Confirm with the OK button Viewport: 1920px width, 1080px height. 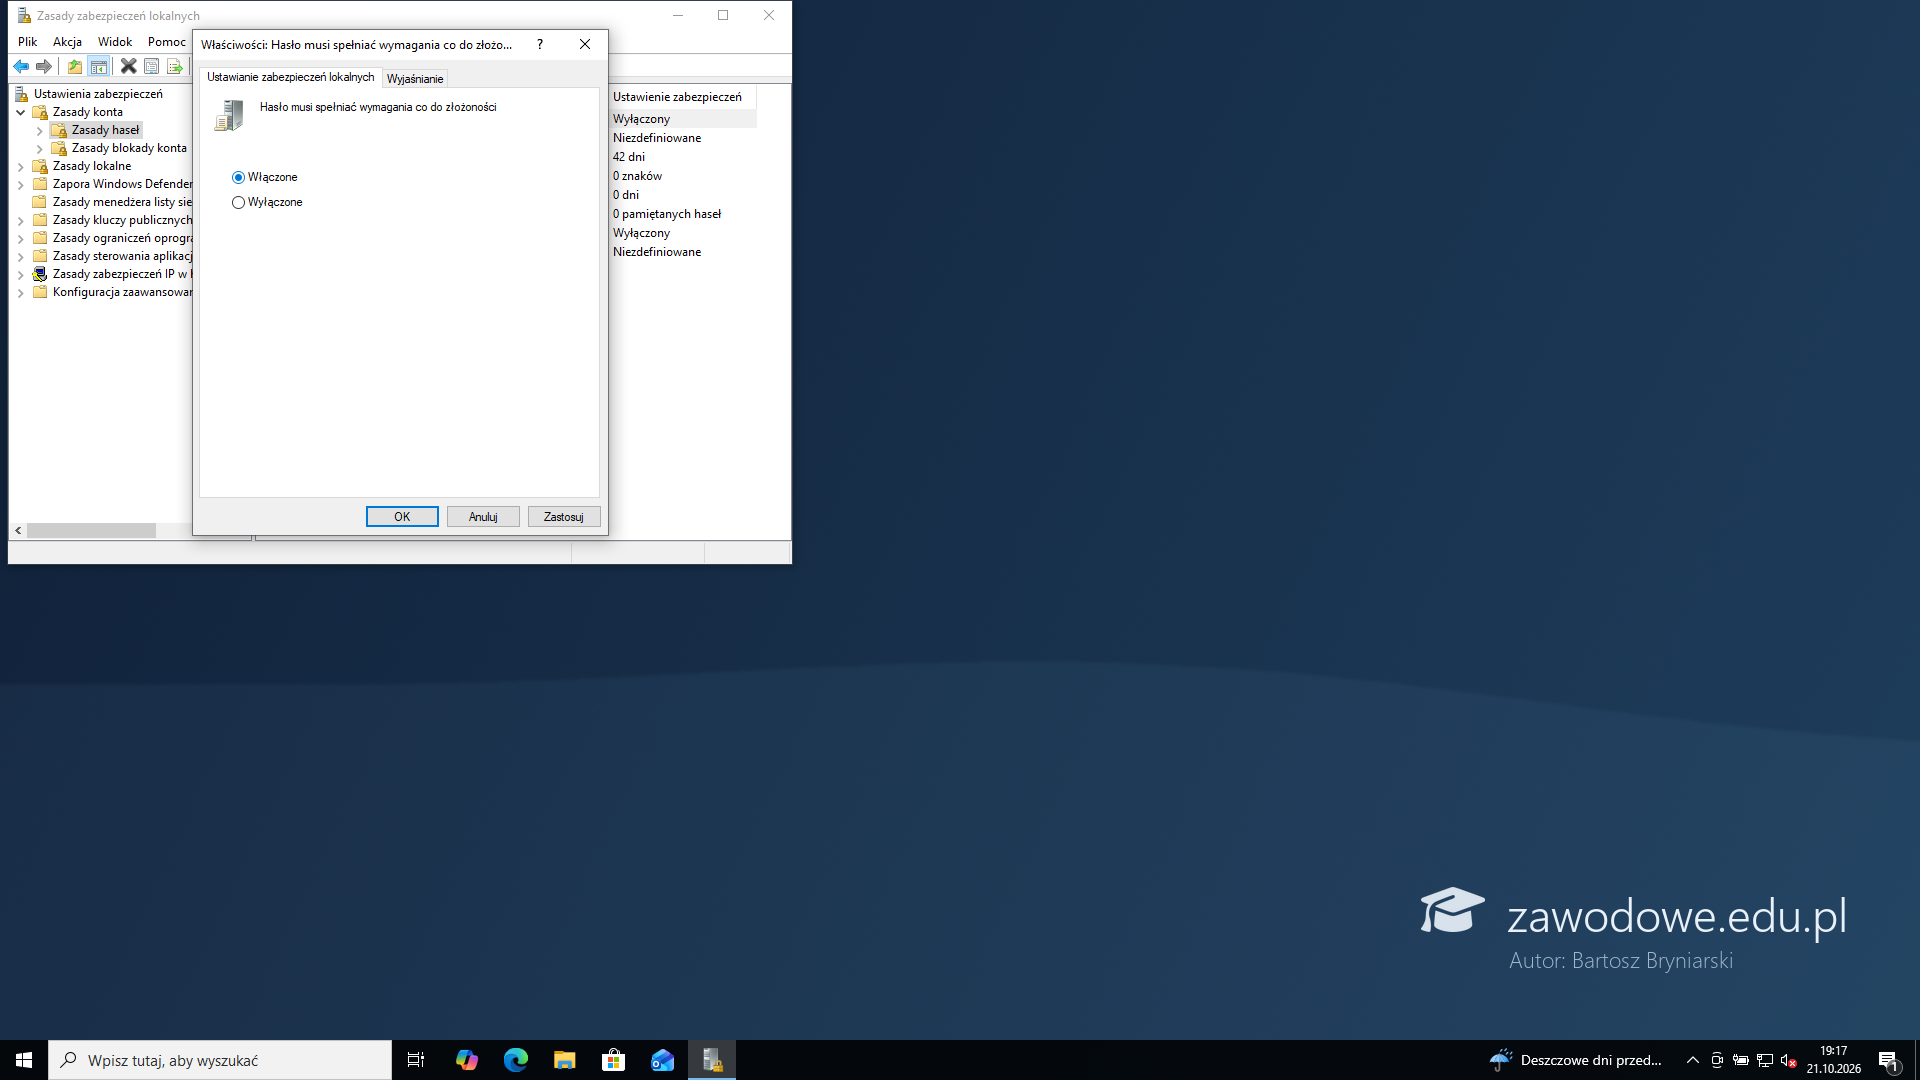coord(402,516)
